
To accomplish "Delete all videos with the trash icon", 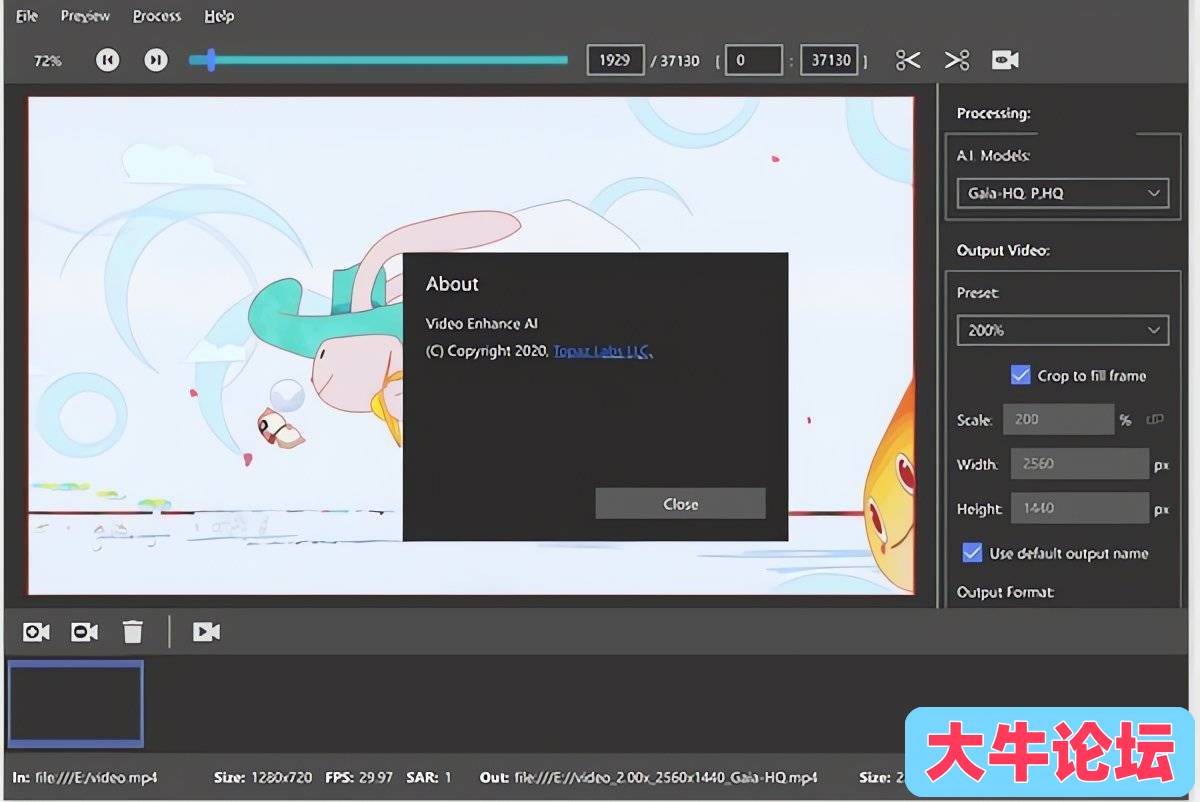I will (x=133, y=632).
